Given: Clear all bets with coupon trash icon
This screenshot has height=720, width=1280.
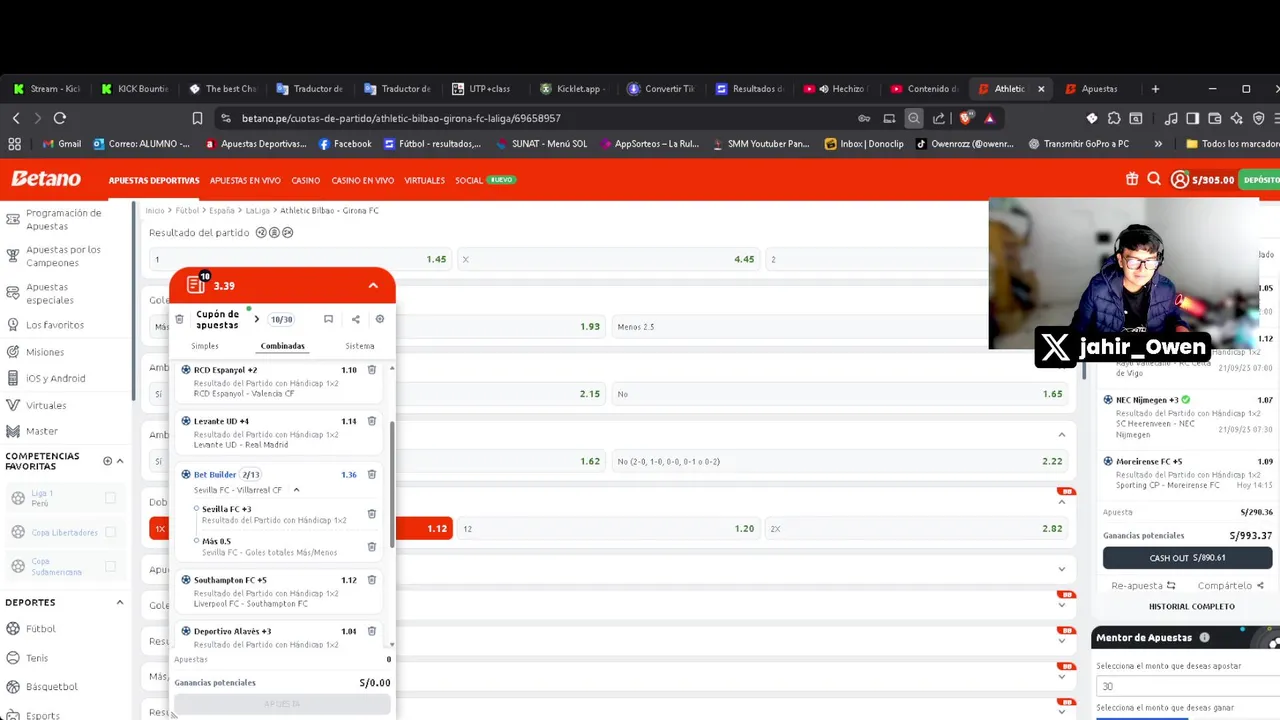Looking at the screenshot, I should pos(180,319).
